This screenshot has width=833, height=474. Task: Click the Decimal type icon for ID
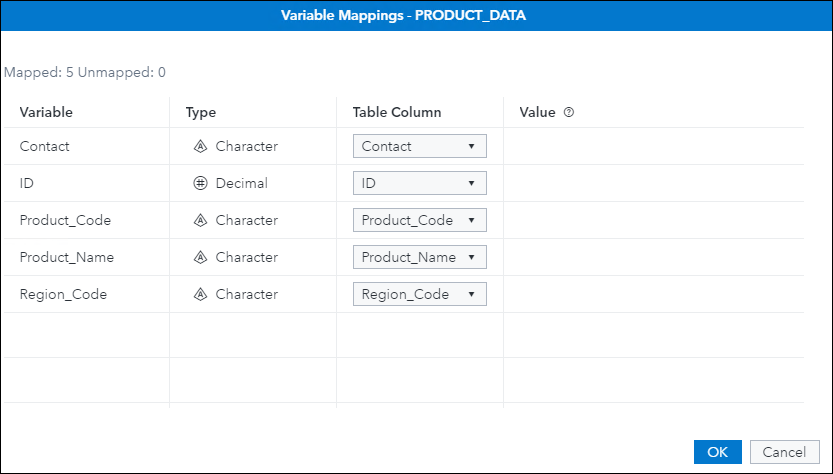200,183
